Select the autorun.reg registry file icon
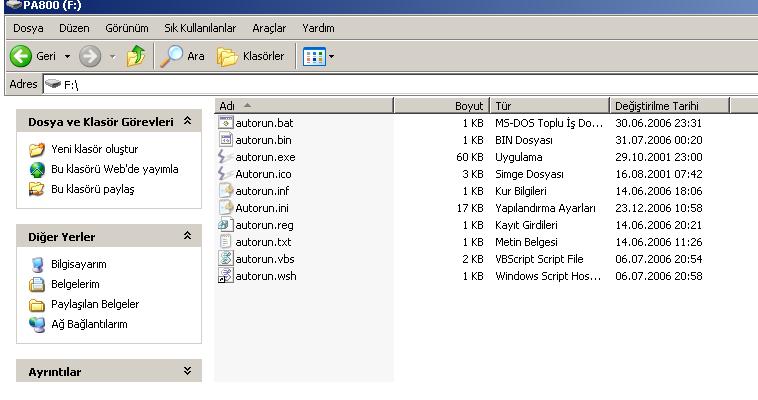 [226, 225]
